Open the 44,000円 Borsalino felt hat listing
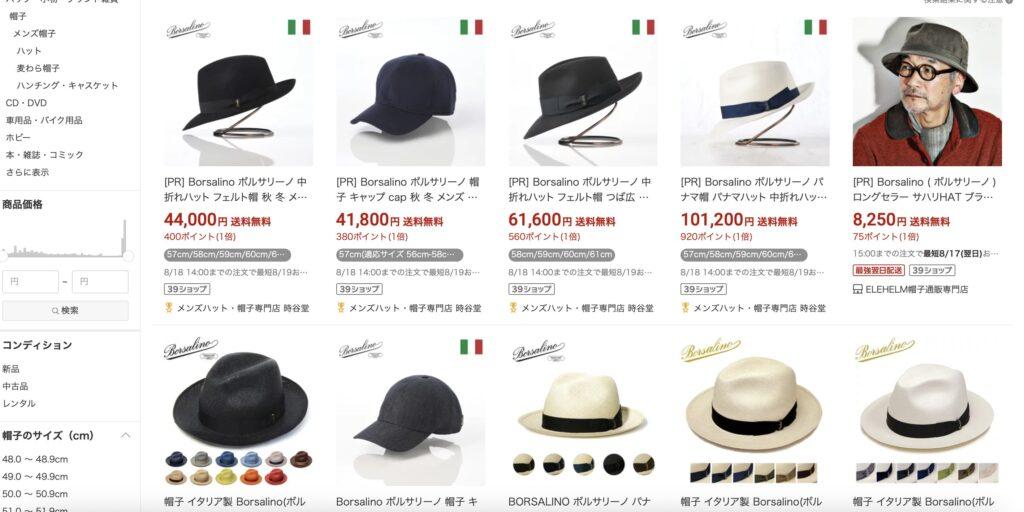1024x512 pixels. [x=236, y=189]
